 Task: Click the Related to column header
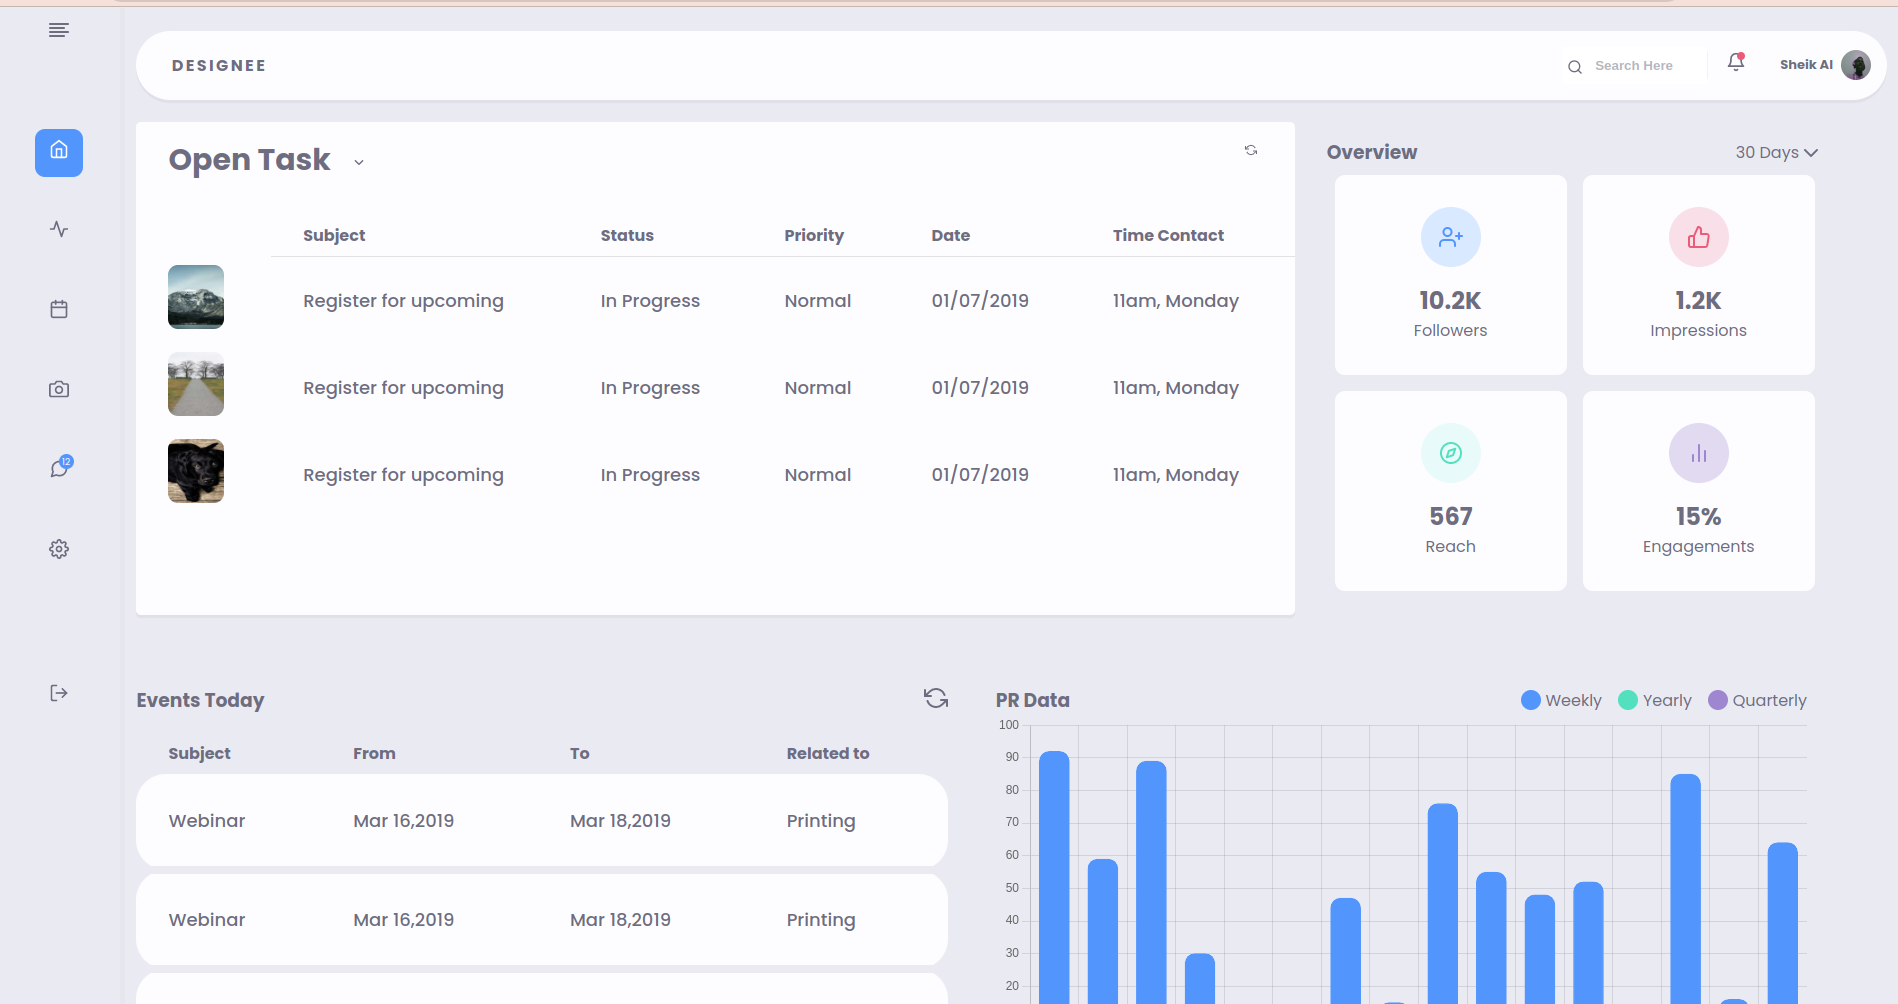click(x=828, y=753)
